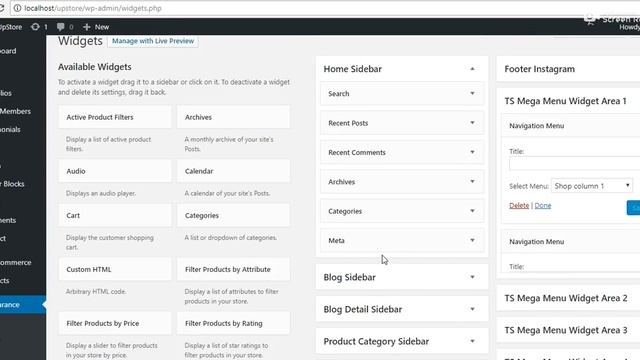Expand the Meta widget

point(472,240)
